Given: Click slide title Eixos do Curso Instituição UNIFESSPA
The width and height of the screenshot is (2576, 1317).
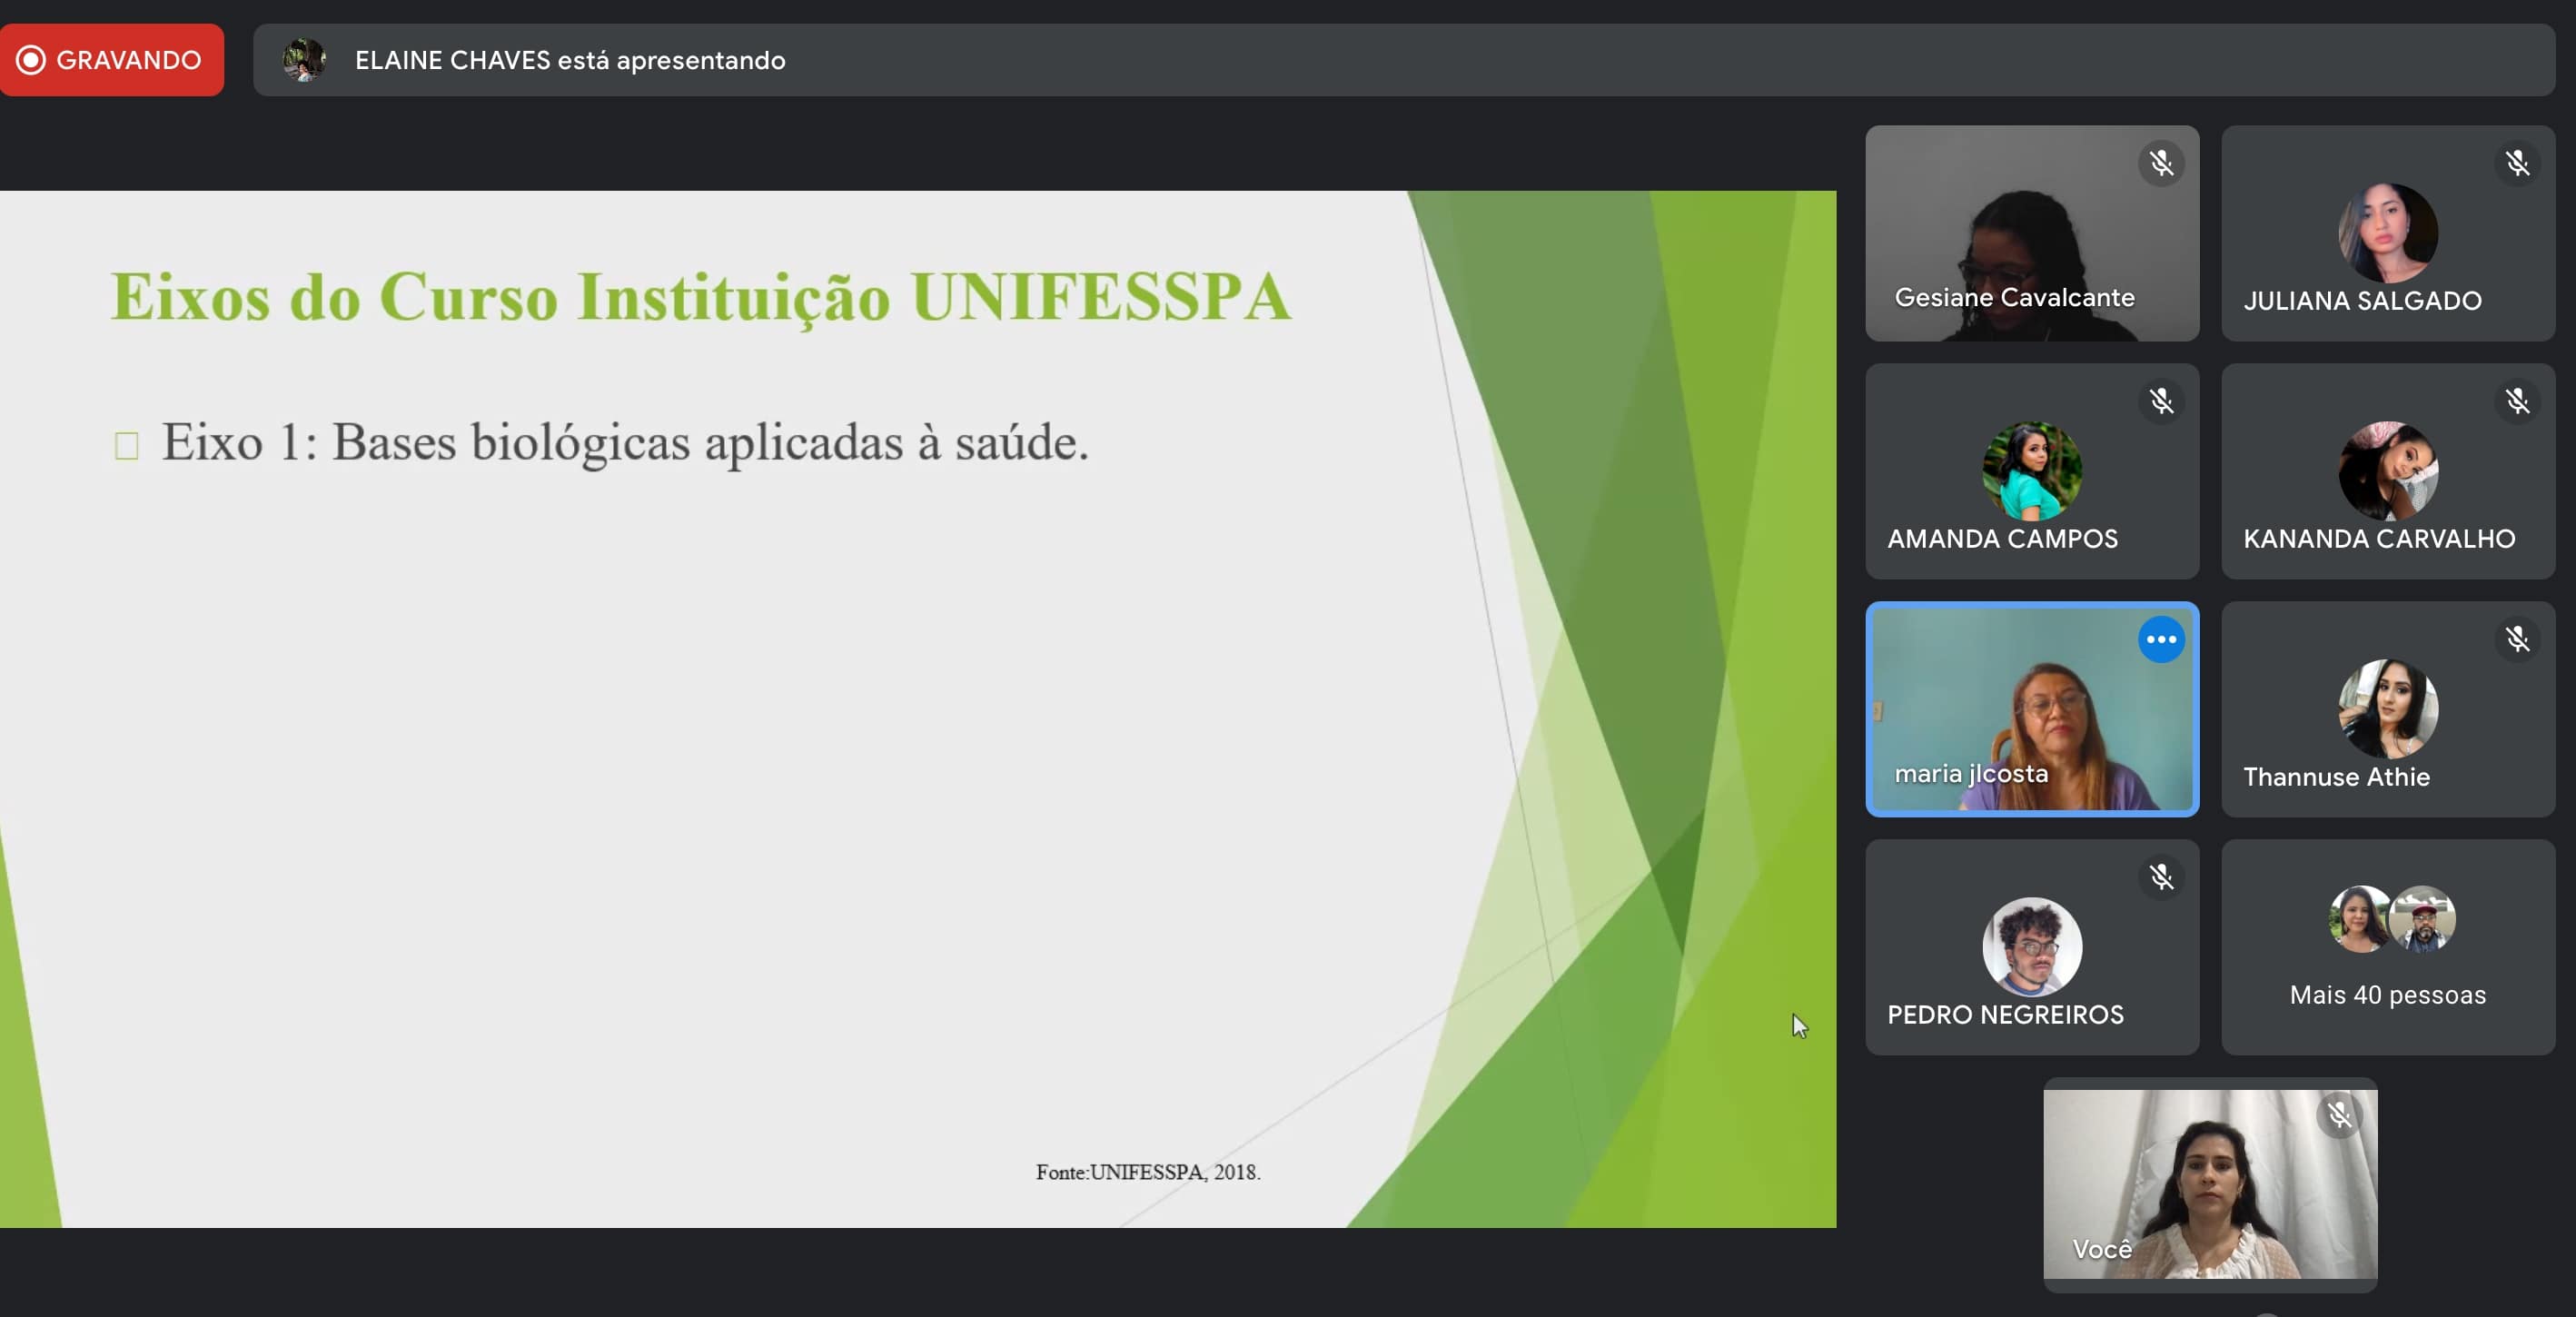Looking at the screenshot, I should (700, 297).
